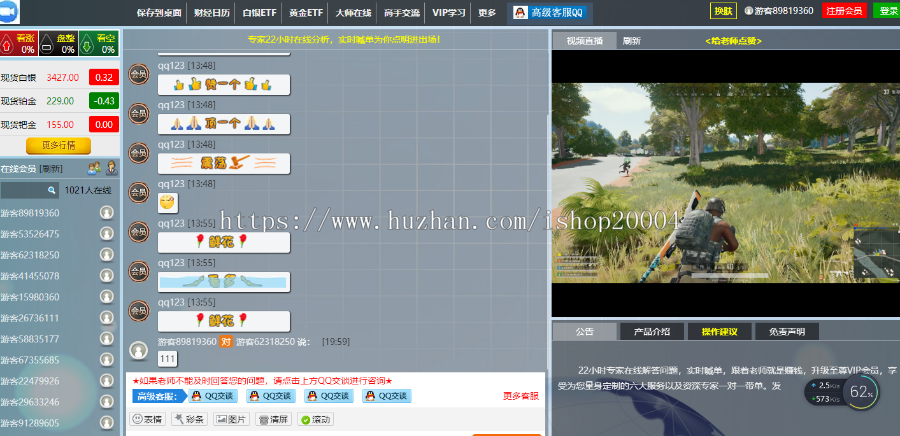
Task: Toggle the 滚动 auto-scroll option
Action: pyautogui.click(x=315, y=419)
